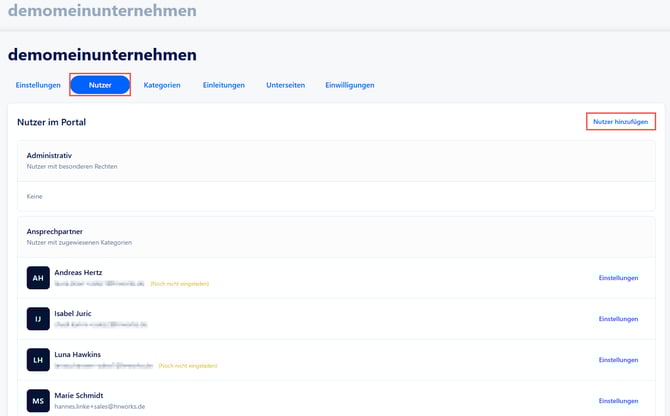Go to the Einleitungen tab
Viewport: 670px width, 416px height.
[223, 85]
